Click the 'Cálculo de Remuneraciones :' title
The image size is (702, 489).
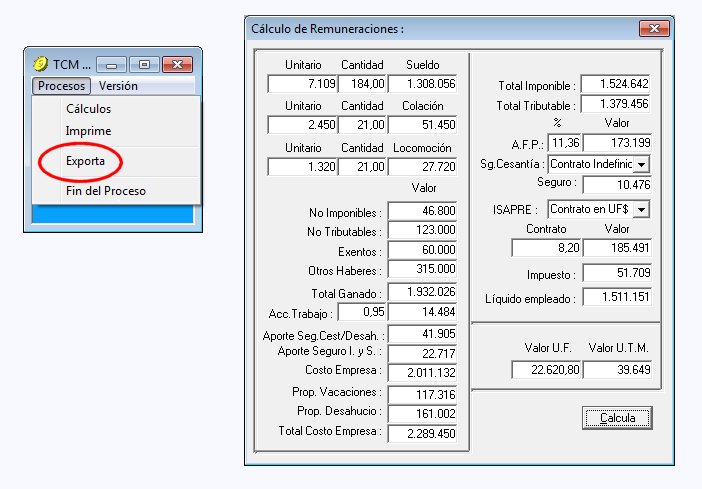[327, 29]
